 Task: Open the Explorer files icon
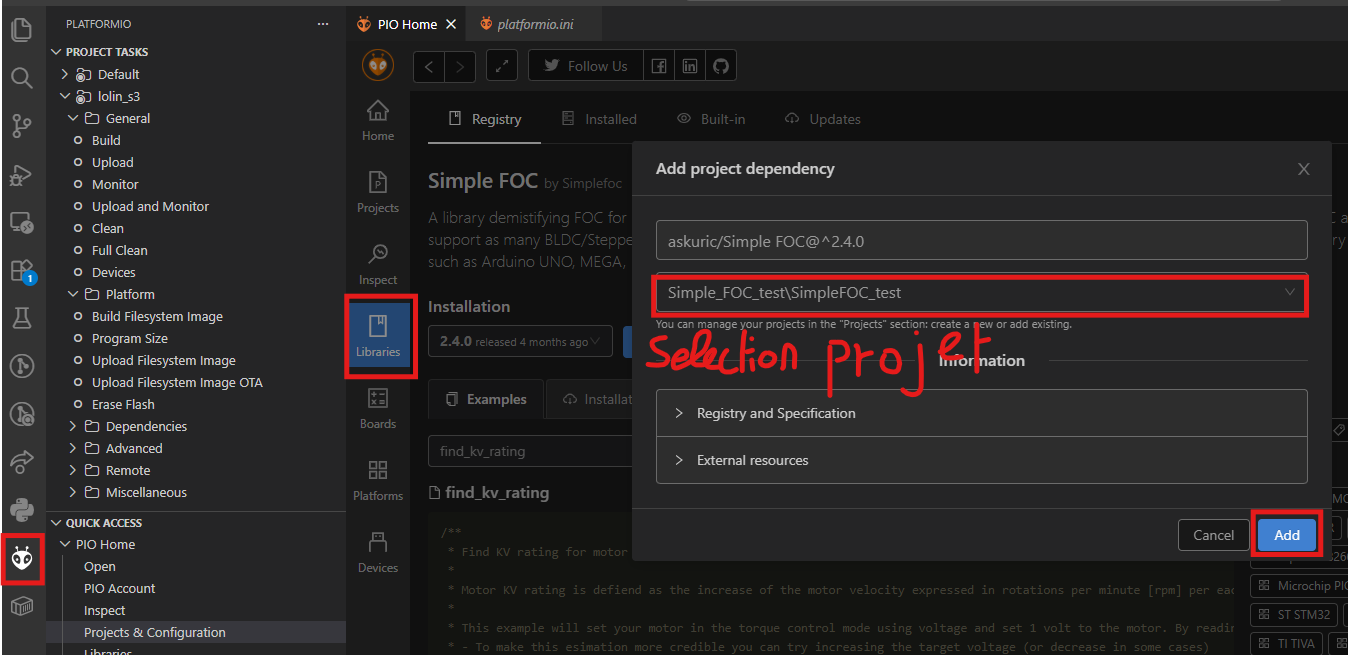point(21,29)
